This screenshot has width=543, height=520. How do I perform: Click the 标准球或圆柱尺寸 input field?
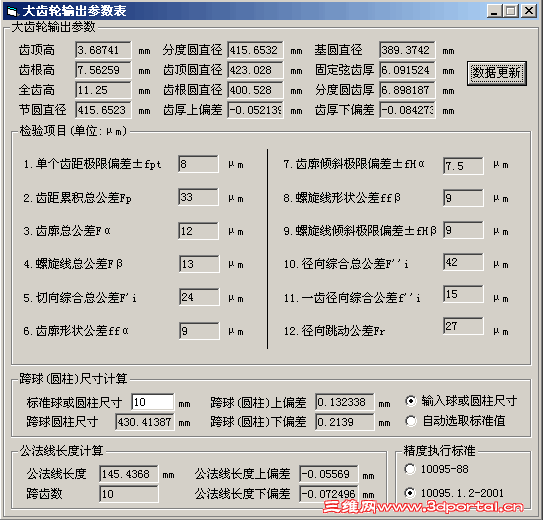click(x=153, y=402)
